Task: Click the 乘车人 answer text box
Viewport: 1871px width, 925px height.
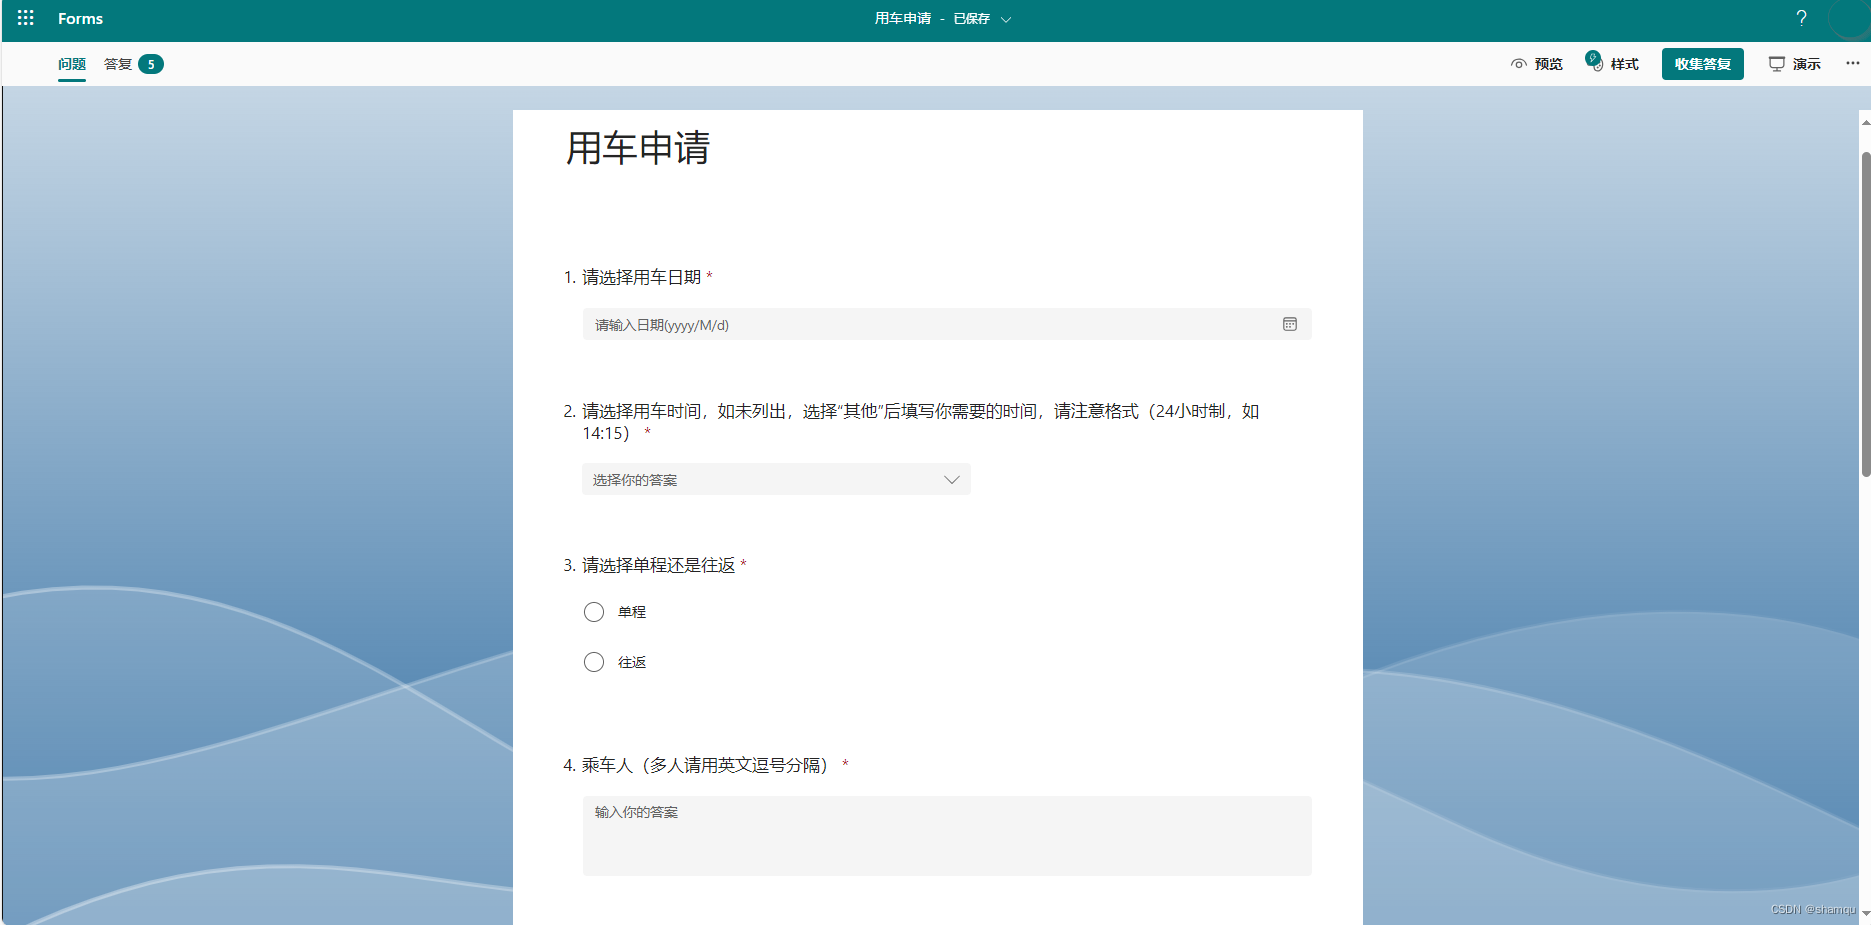Action: pyautogui.click(x=946, y=836)
